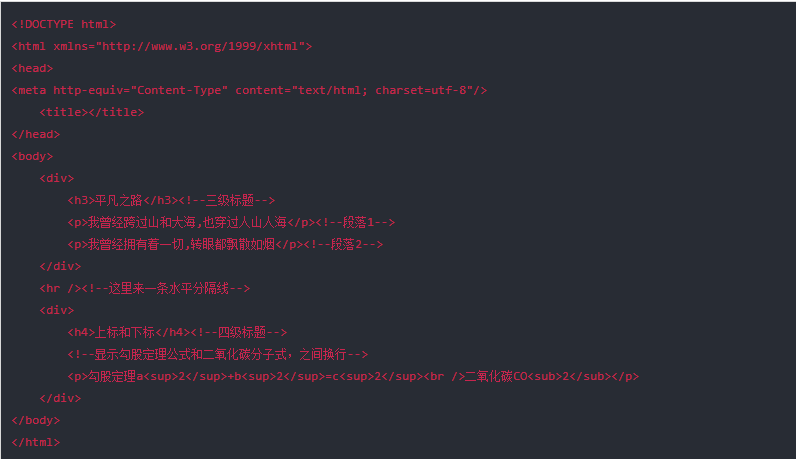
Task: Click the h4 heading line 上标和下标
Action: tap(177, 332)
